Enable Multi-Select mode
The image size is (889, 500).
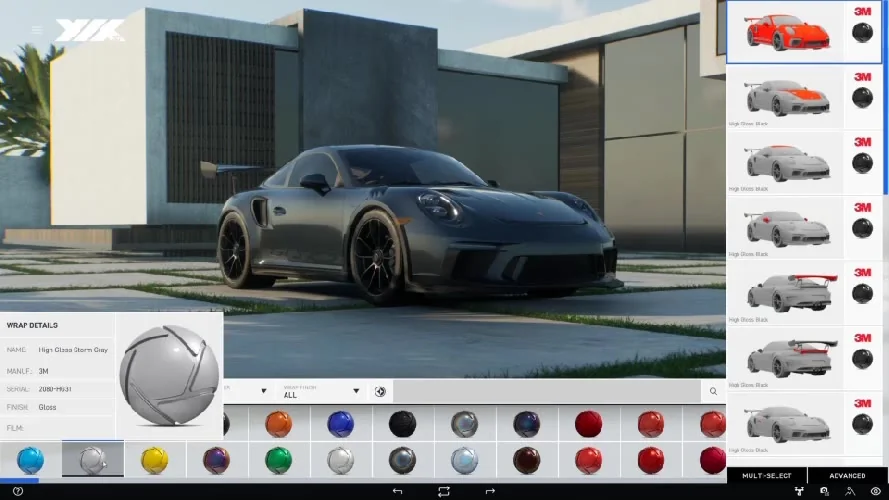[x=767, y=476]
